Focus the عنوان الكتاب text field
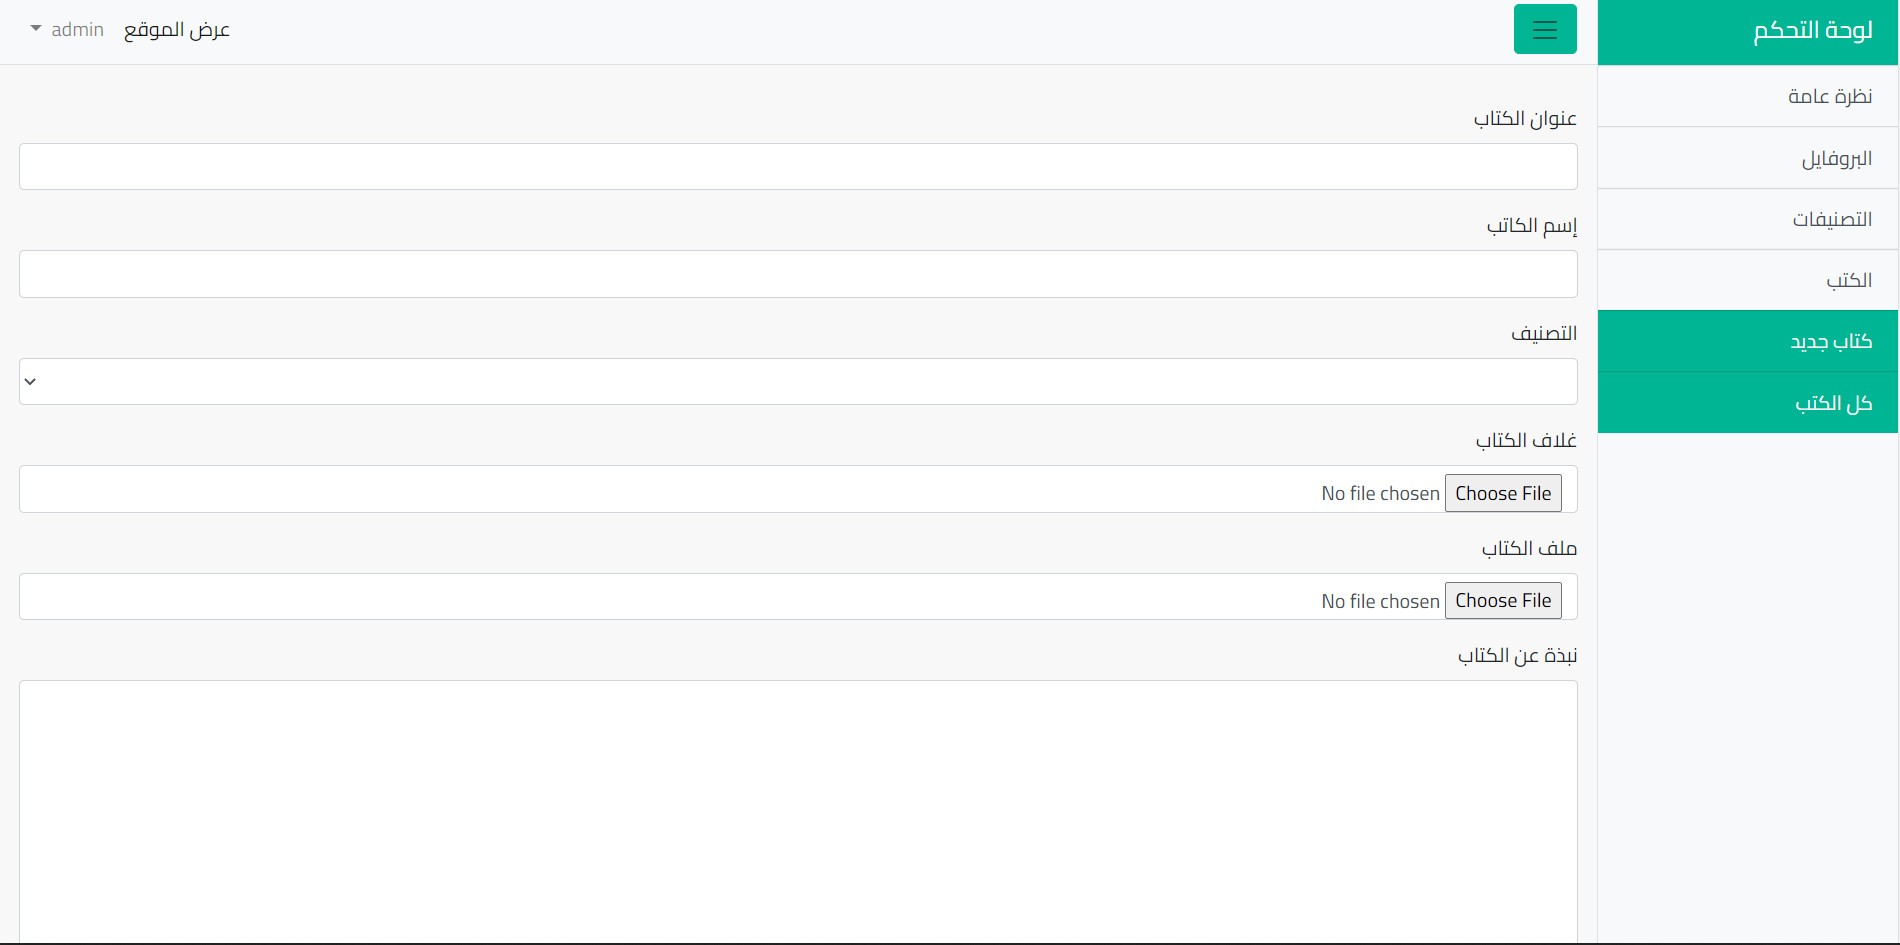1900x945 pixels. click(x=798, y=167)
